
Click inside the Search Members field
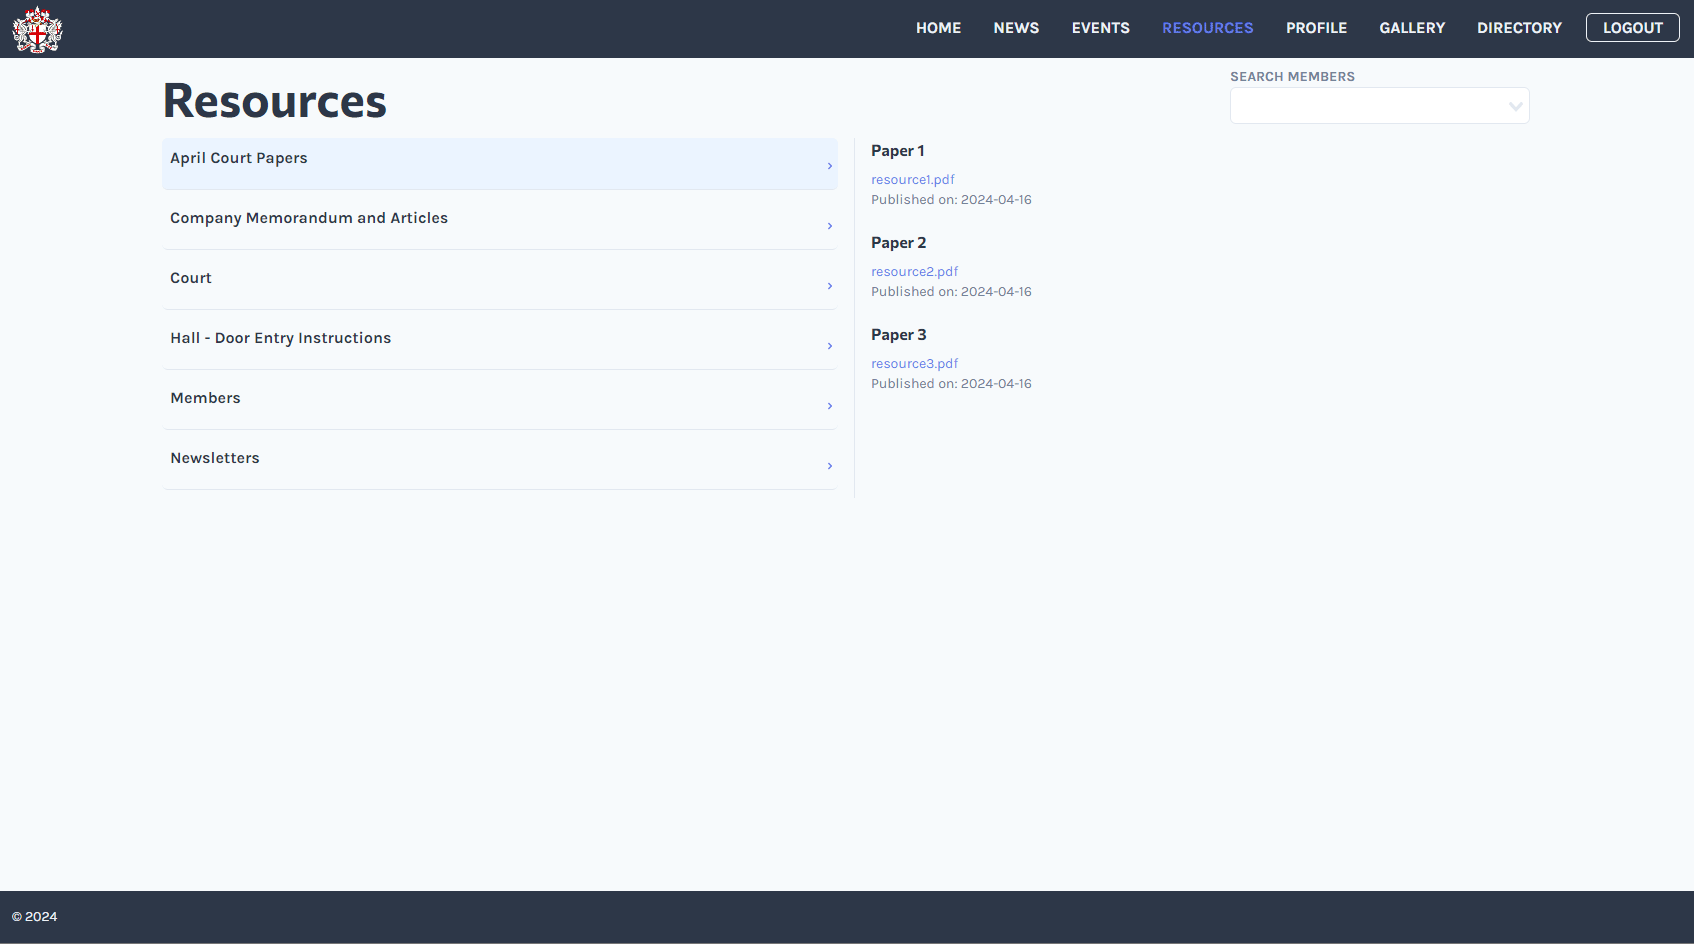[1360, 105]
